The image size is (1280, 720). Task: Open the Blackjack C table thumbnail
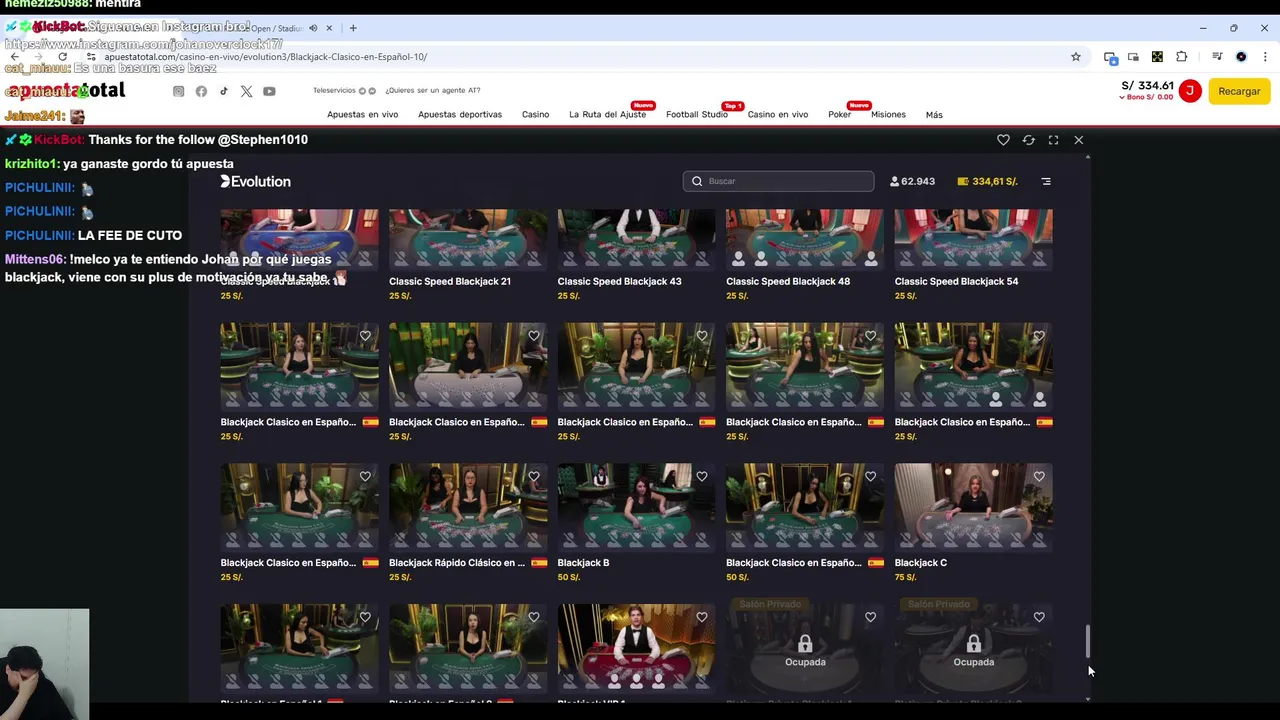coord(973,506)
